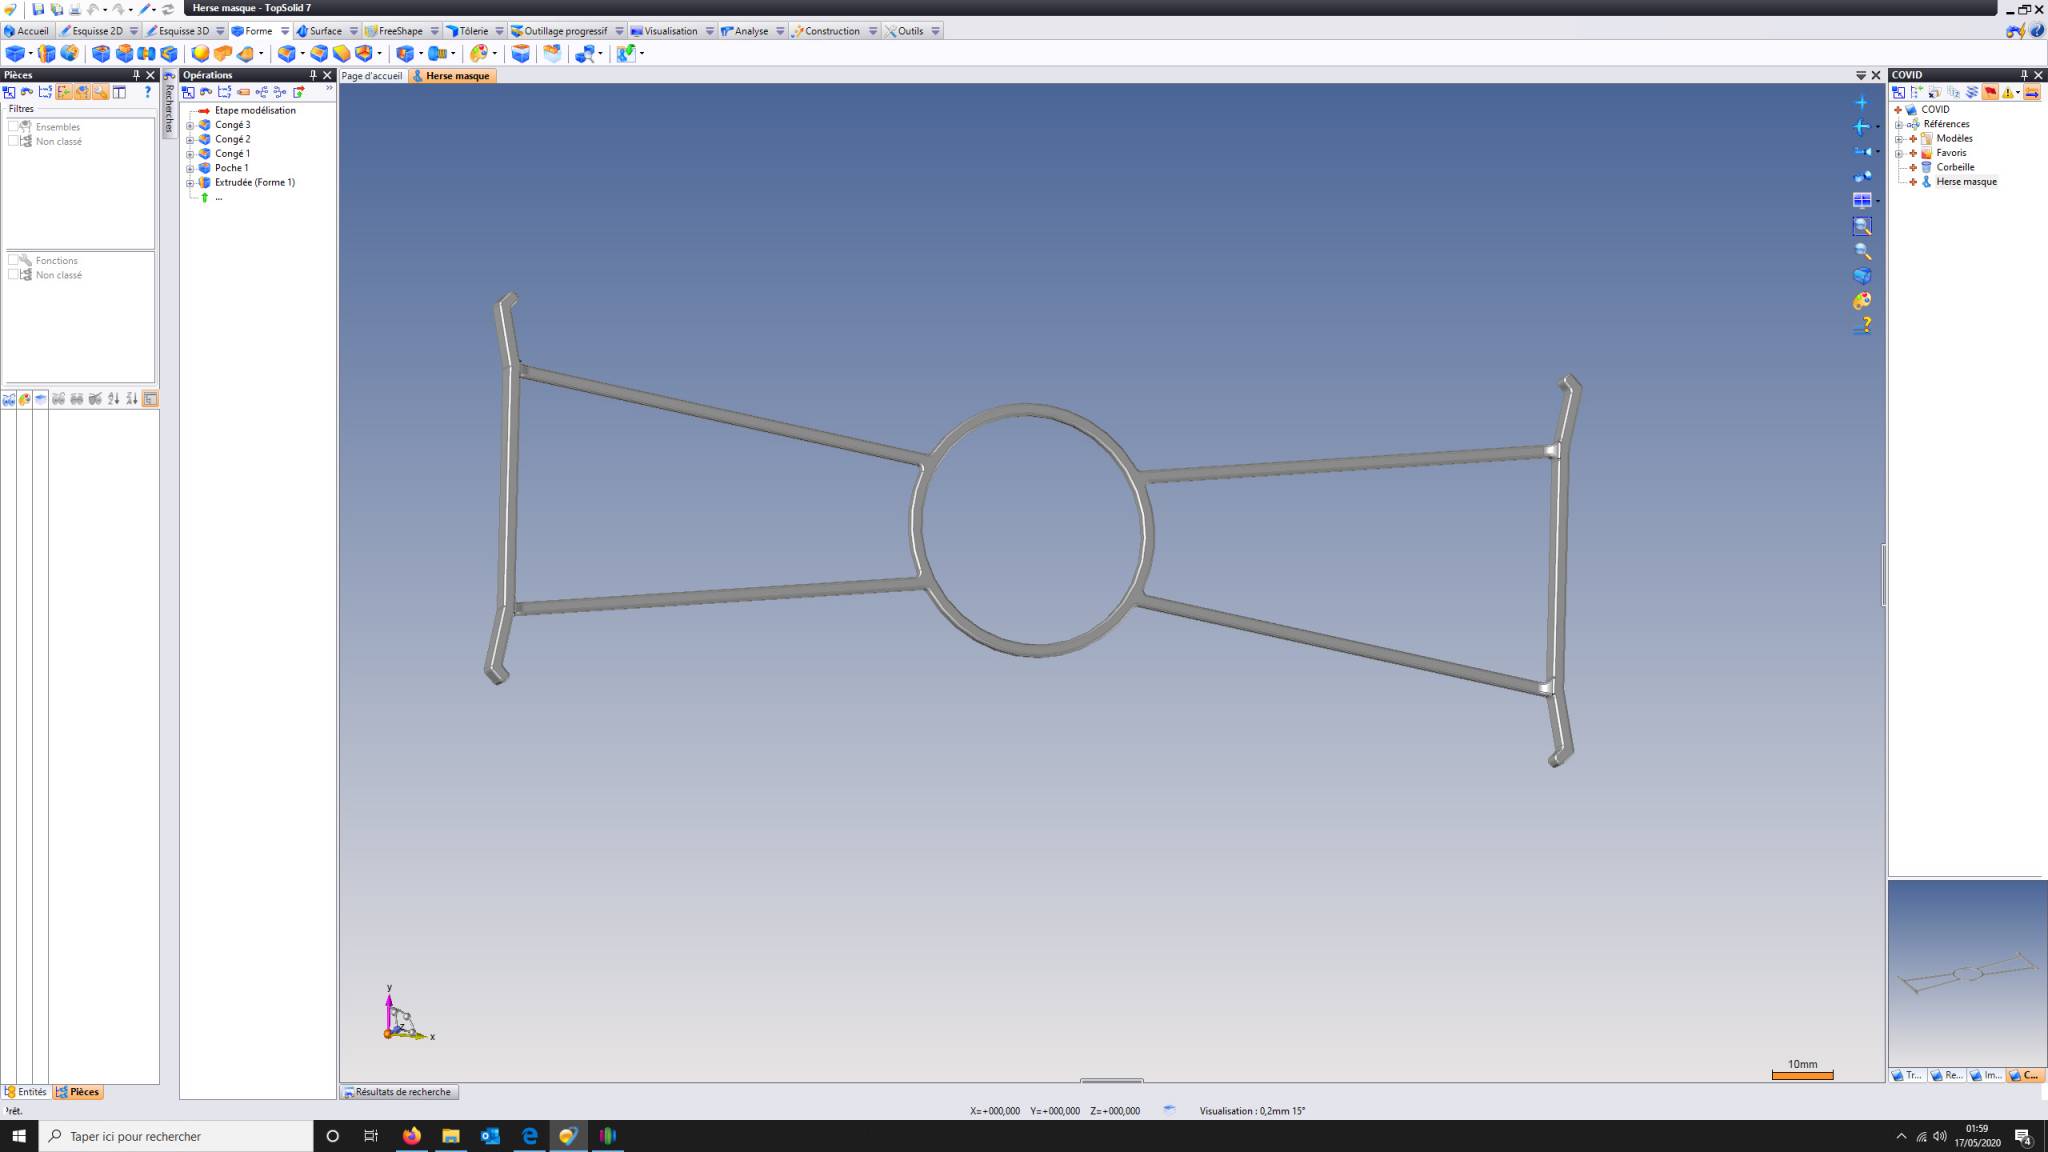Switch to the Page d'accueil tab

click(x=372, y=76)
